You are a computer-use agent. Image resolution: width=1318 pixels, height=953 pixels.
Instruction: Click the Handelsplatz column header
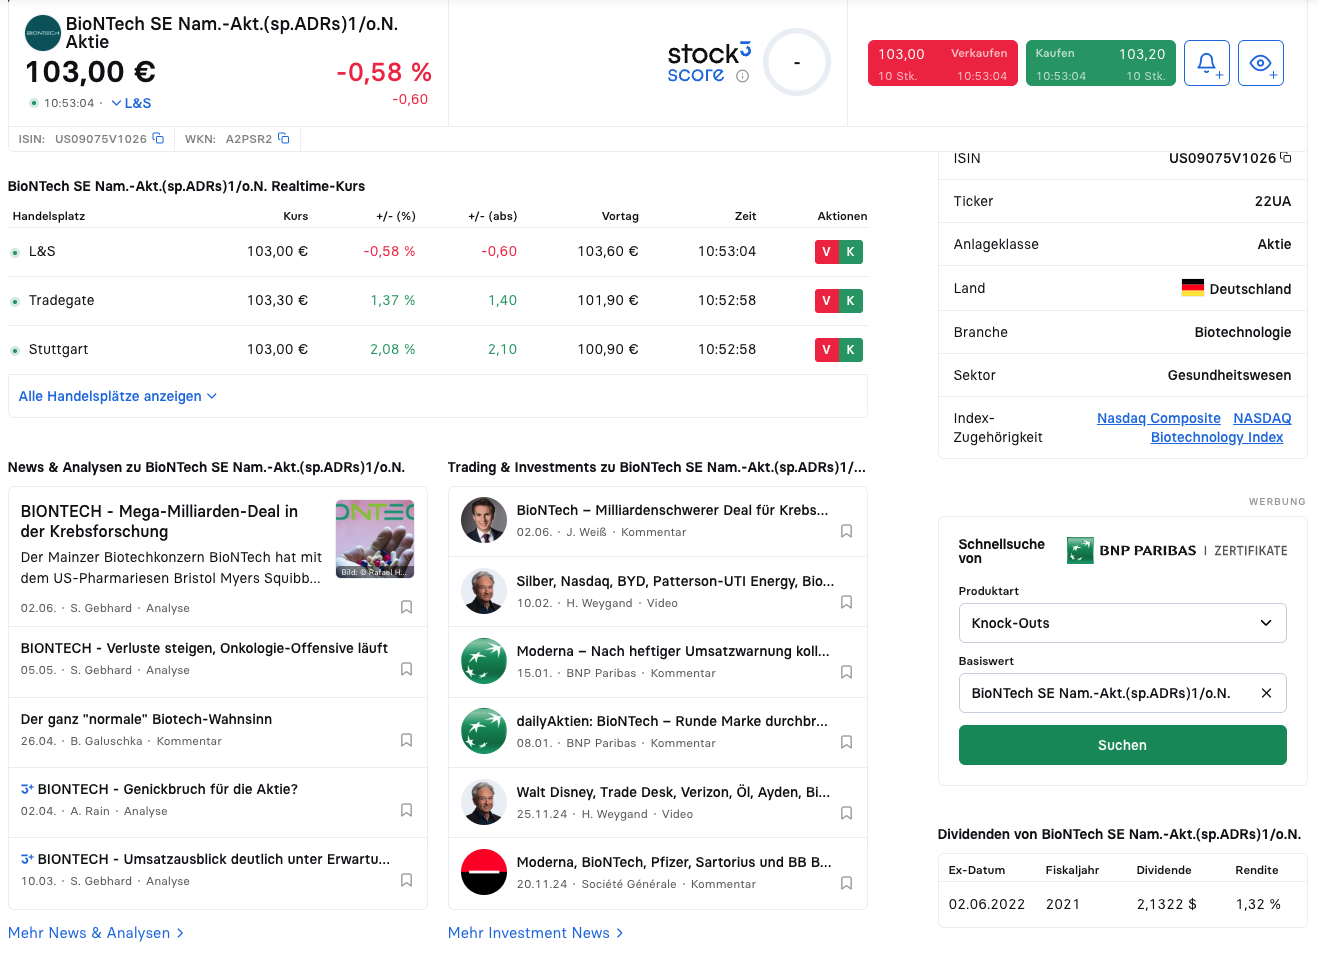pos(49,216)
